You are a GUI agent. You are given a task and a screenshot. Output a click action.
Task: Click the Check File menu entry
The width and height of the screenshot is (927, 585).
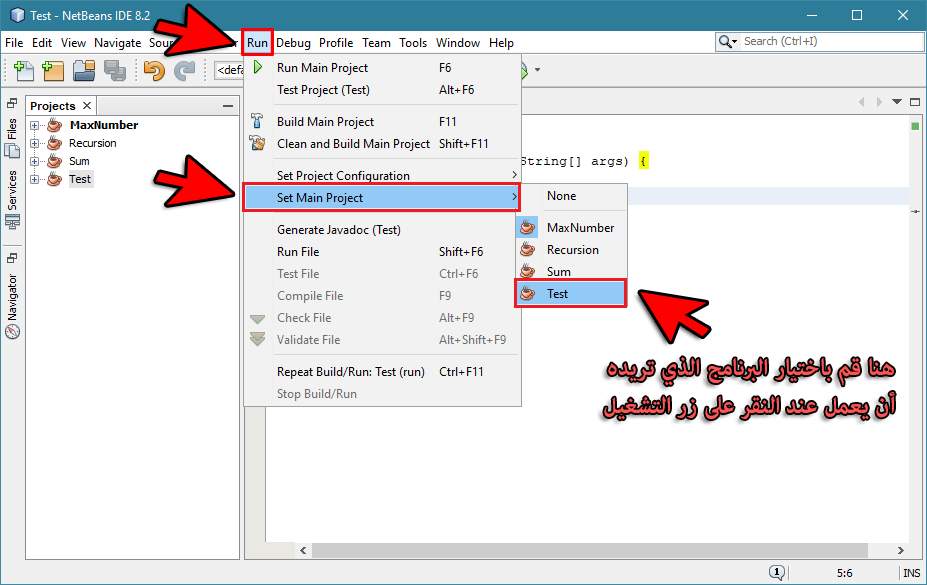(x=383, y=318)
